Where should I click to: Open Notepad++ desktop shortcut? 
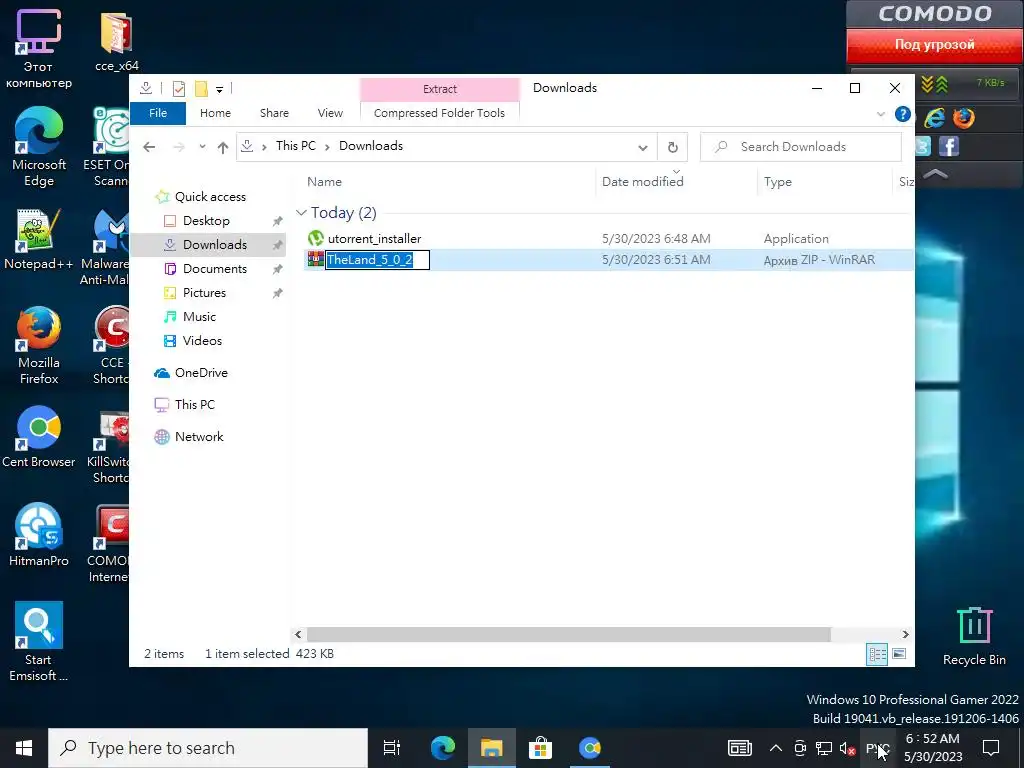pyautogui.click(x=39, y=239)
